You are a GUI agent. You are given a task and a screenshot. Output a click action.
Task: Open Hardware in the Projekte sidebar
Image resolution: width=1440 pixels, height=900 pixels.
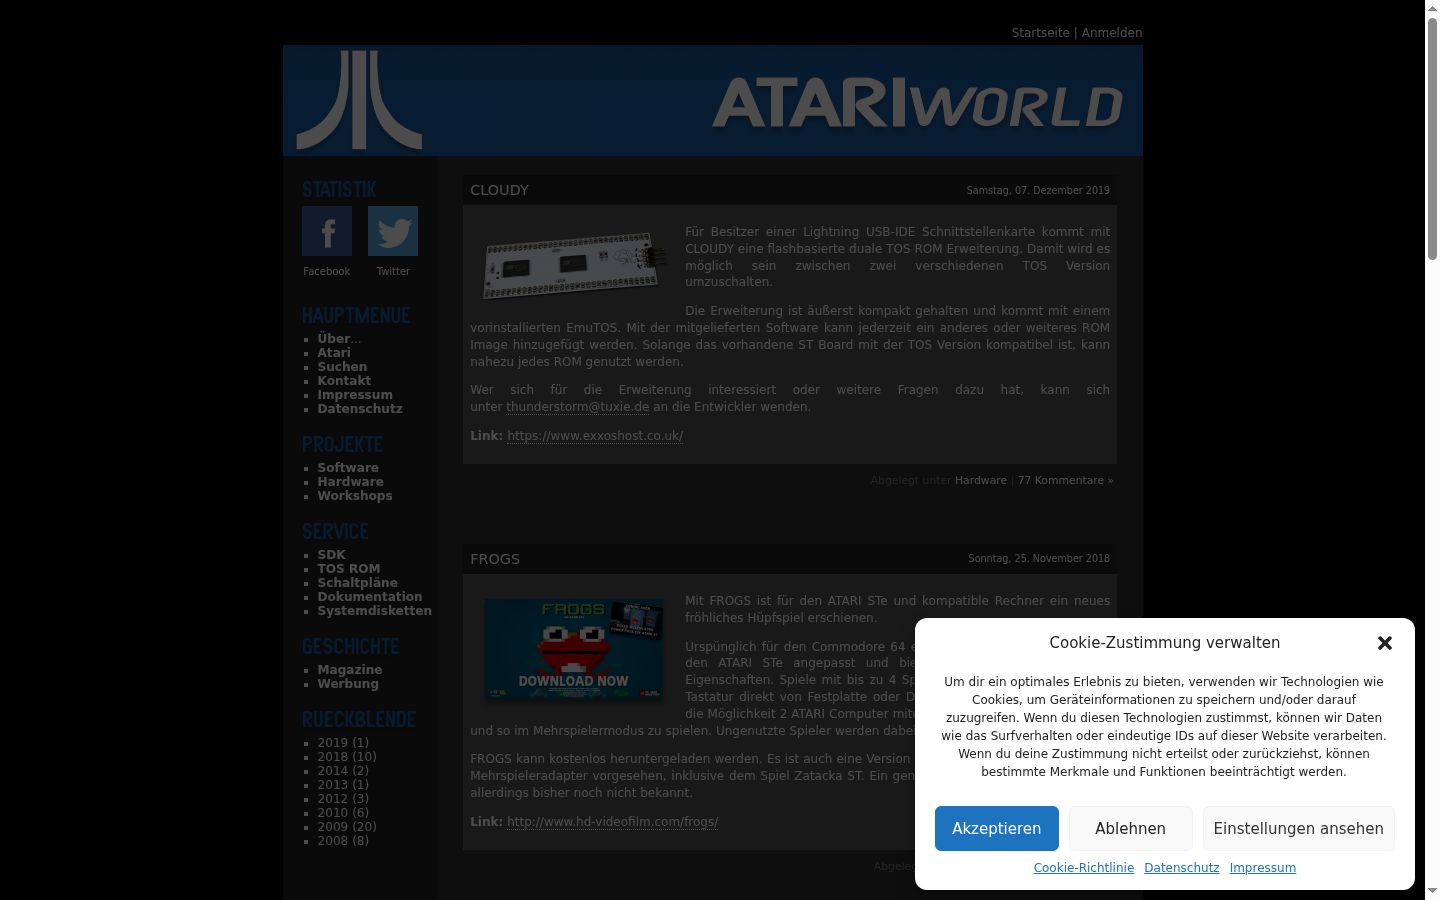(350, 482)
